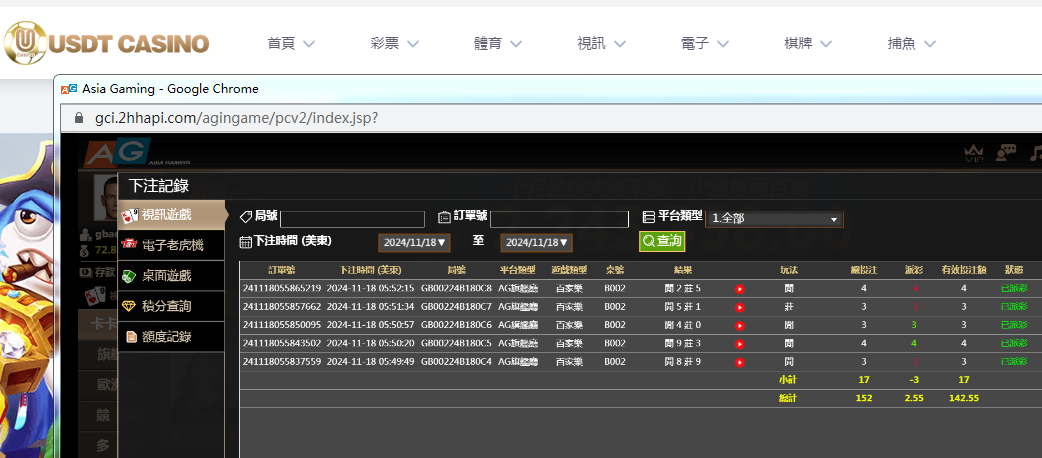
Task: Play video replay for round GB00224B180C4
Action: tap(740, 362)
